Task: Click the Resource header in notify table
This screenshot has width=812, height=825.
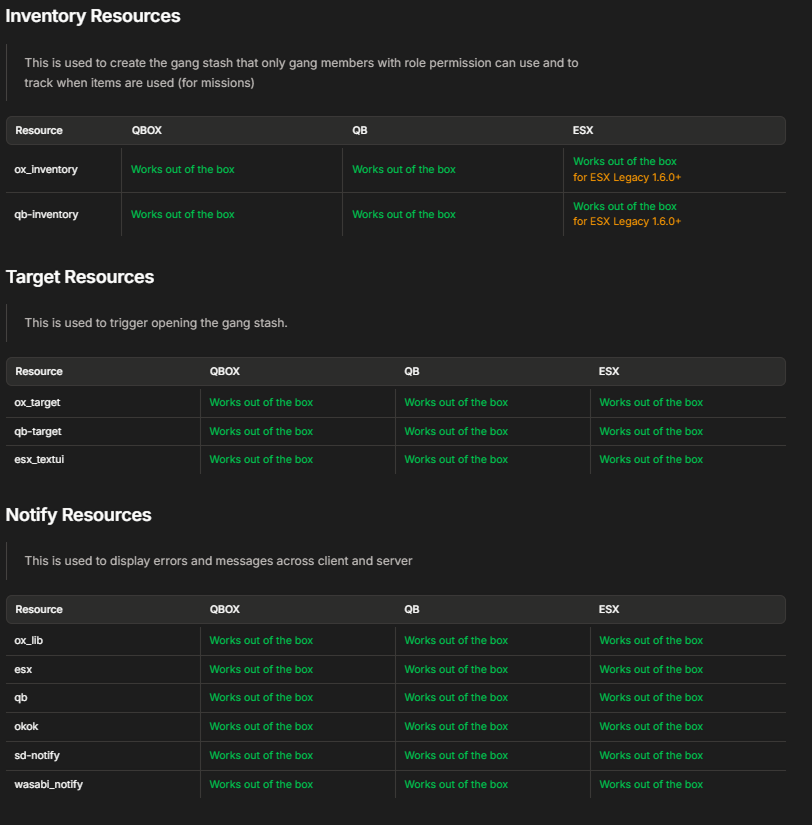Action: tap(39, 609)
